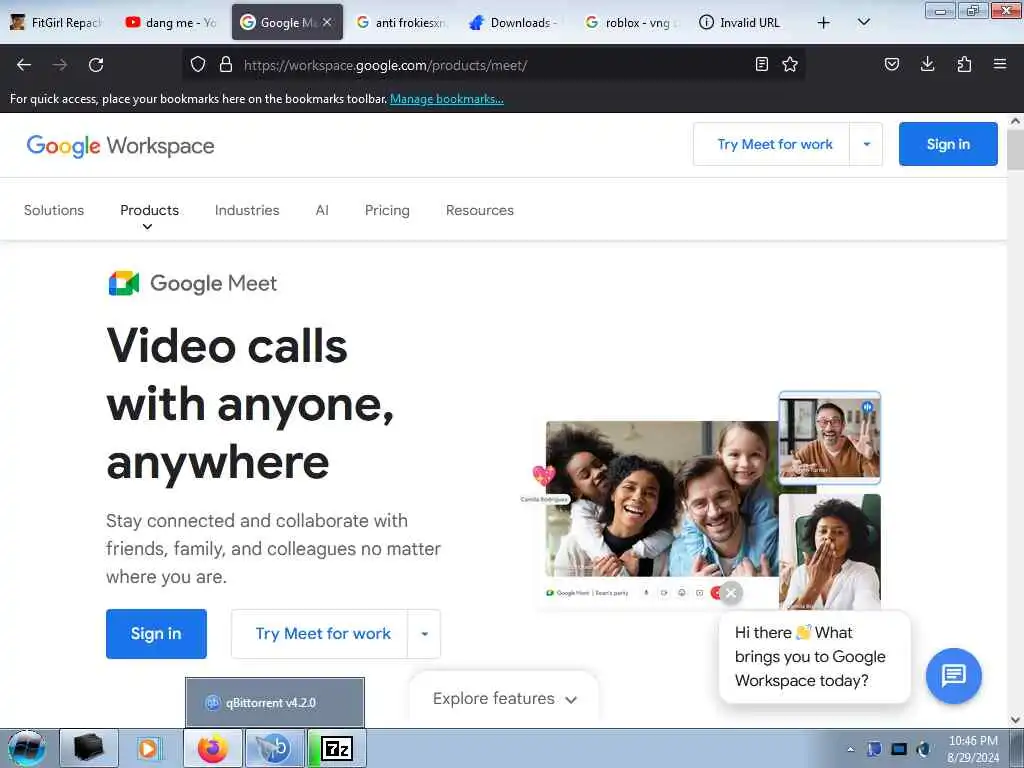This screenshot has height=768, width=1024.
Task: Switch to the FitGirl Repacks tab
Action: [57, 22]
